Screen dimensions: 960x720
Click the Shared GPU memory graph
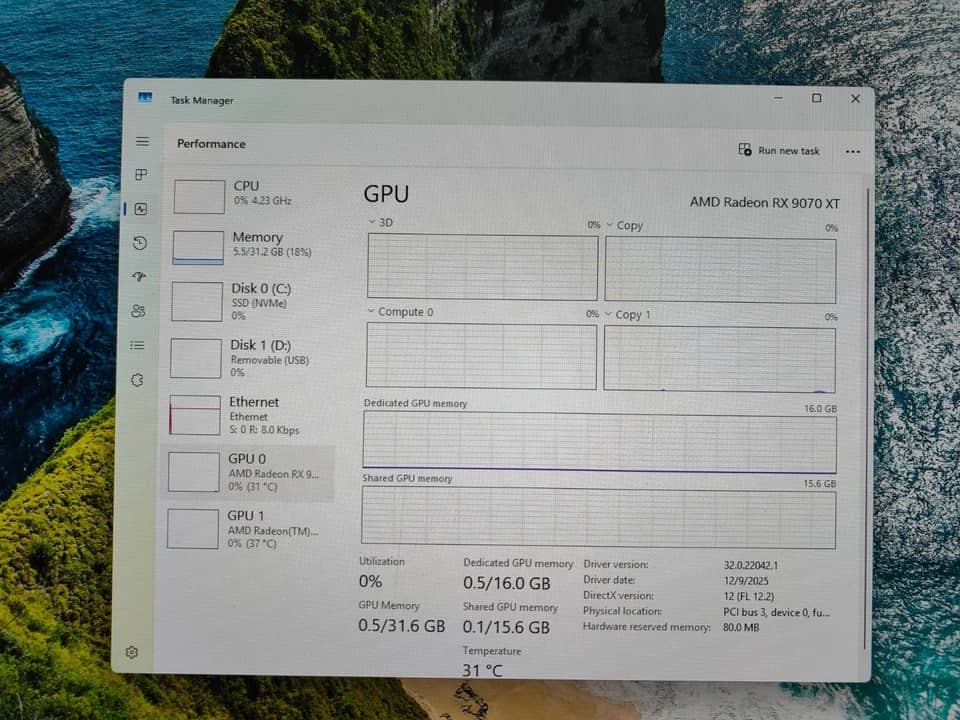598,517
